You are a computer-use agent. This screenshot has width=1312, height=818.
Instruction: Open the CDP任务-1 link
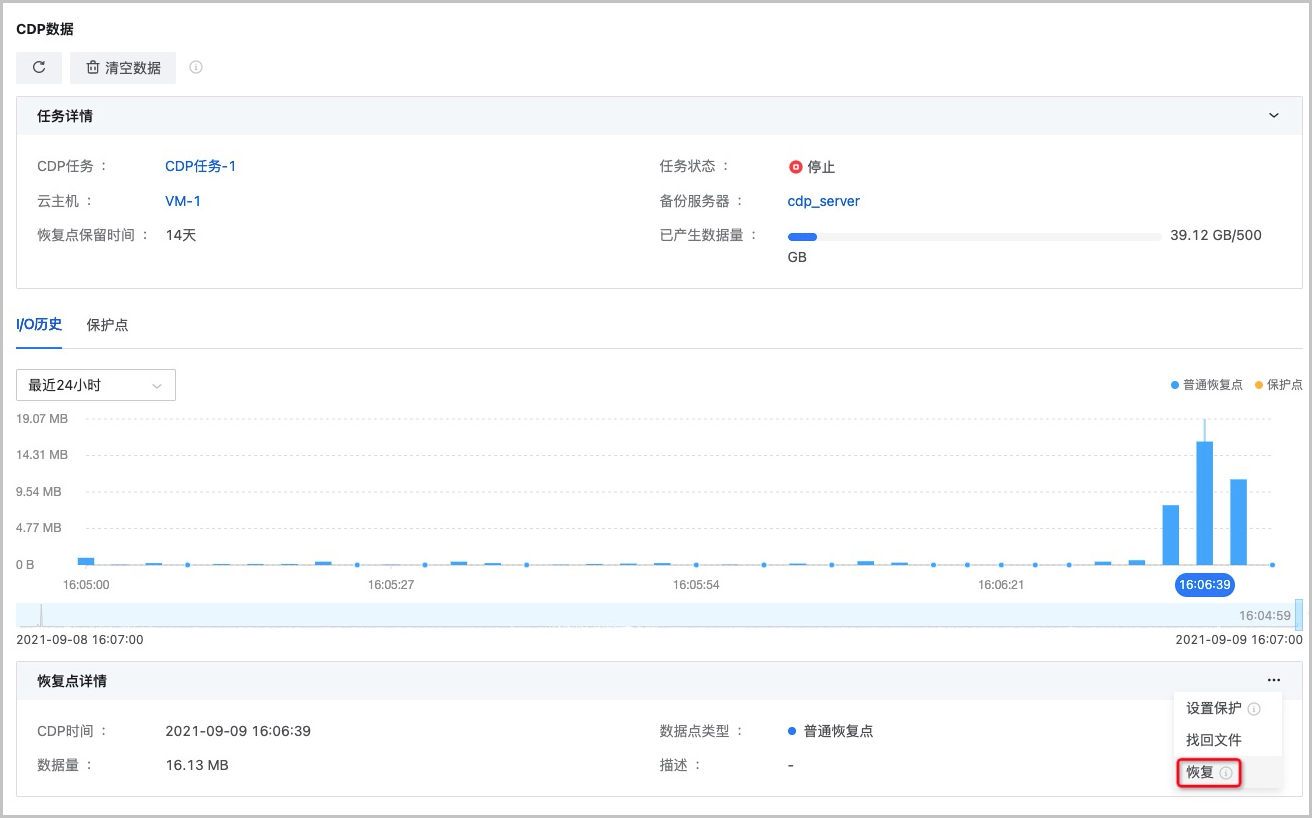coord(200,166)
